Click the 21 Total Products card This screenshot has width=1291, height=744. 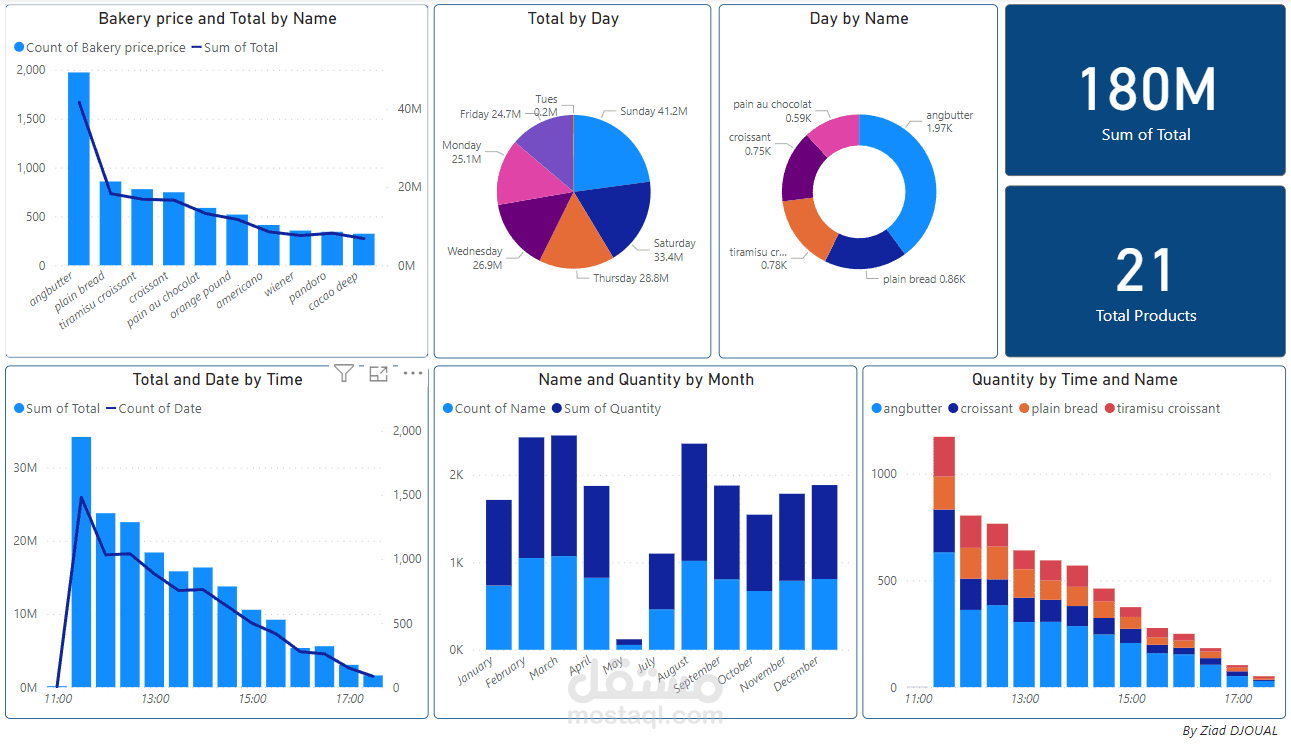pyautogui.click(x=1144, y=271)
